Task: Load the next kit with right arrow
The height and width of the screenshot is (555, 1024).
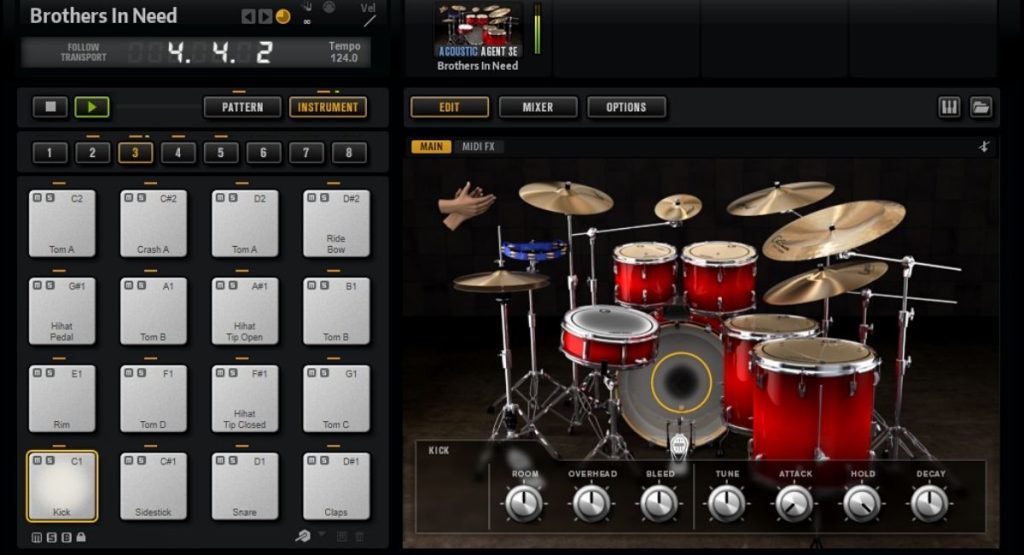Action: [x=264, y=16]
